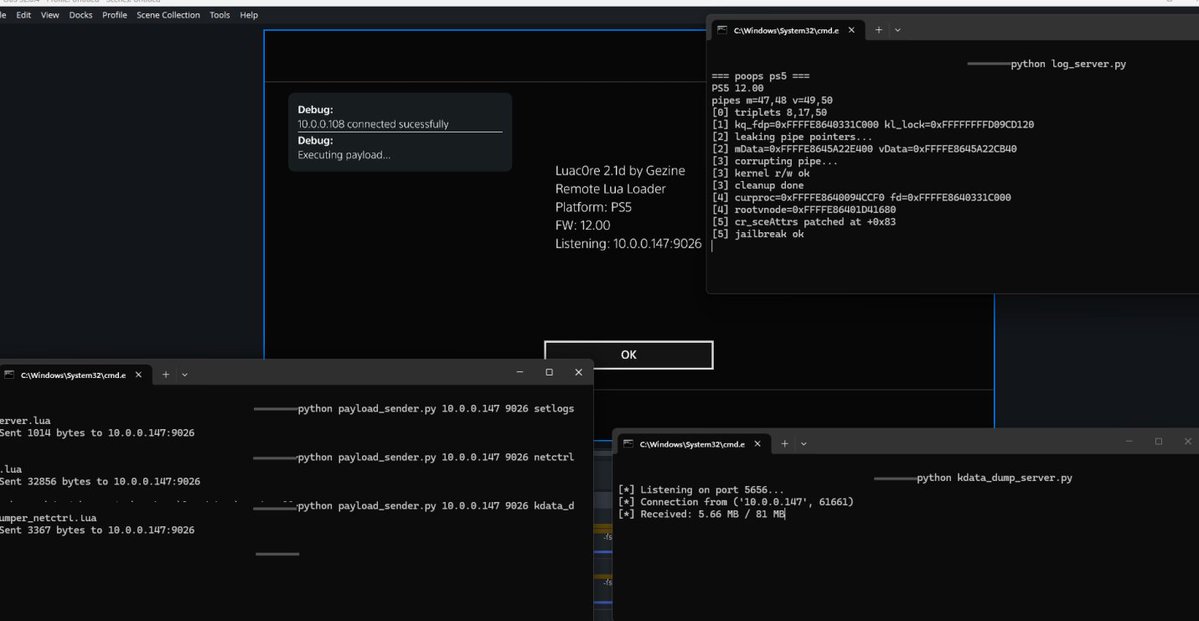
Task: Click 'Sent 3367 bytes to 10.0.0.147:9026' line
Action: coord(97,530)
